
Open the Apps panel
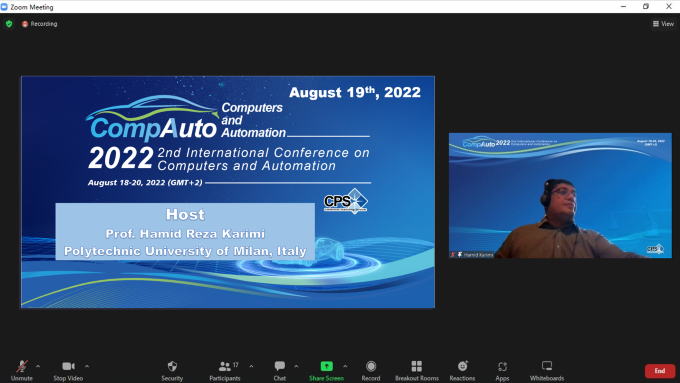(502, 370)
